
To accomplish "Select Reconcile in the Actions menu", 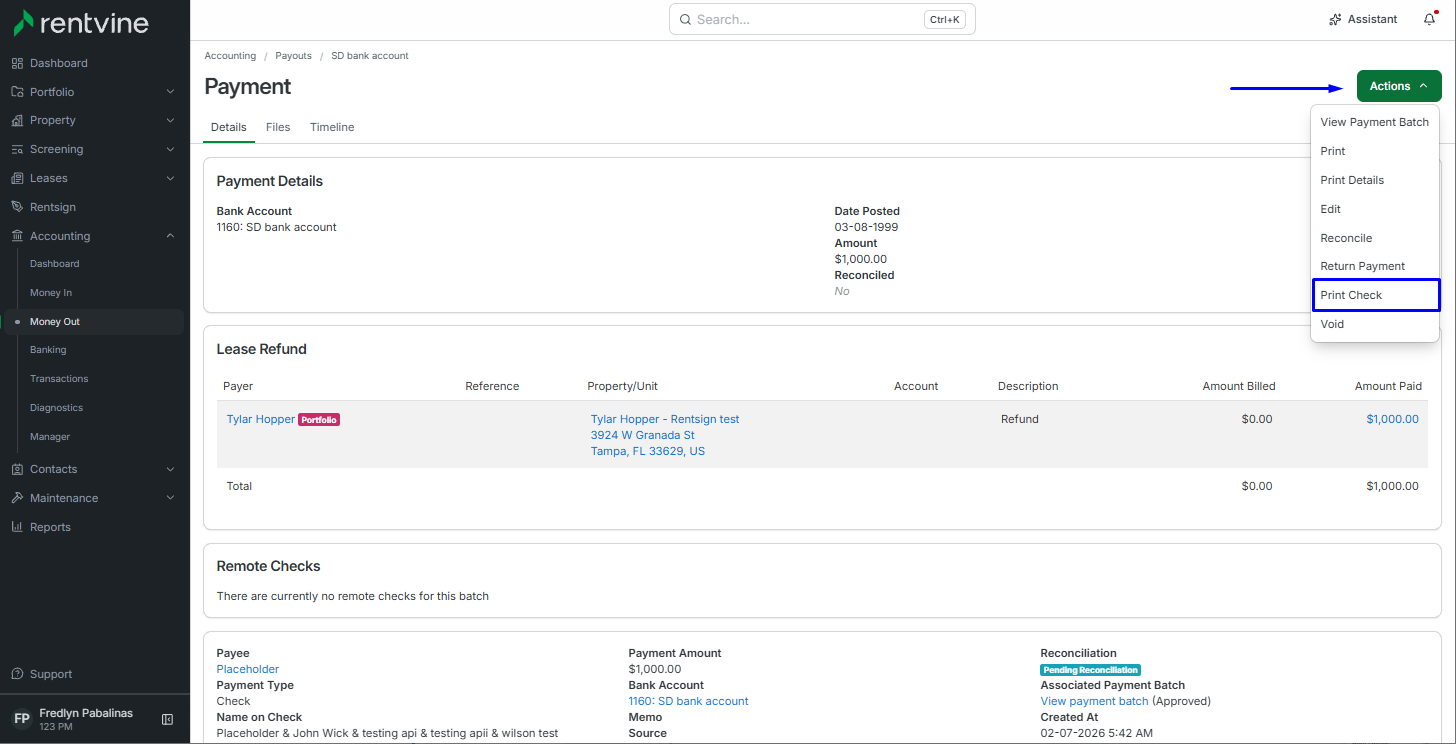I will click(1375, 238).
